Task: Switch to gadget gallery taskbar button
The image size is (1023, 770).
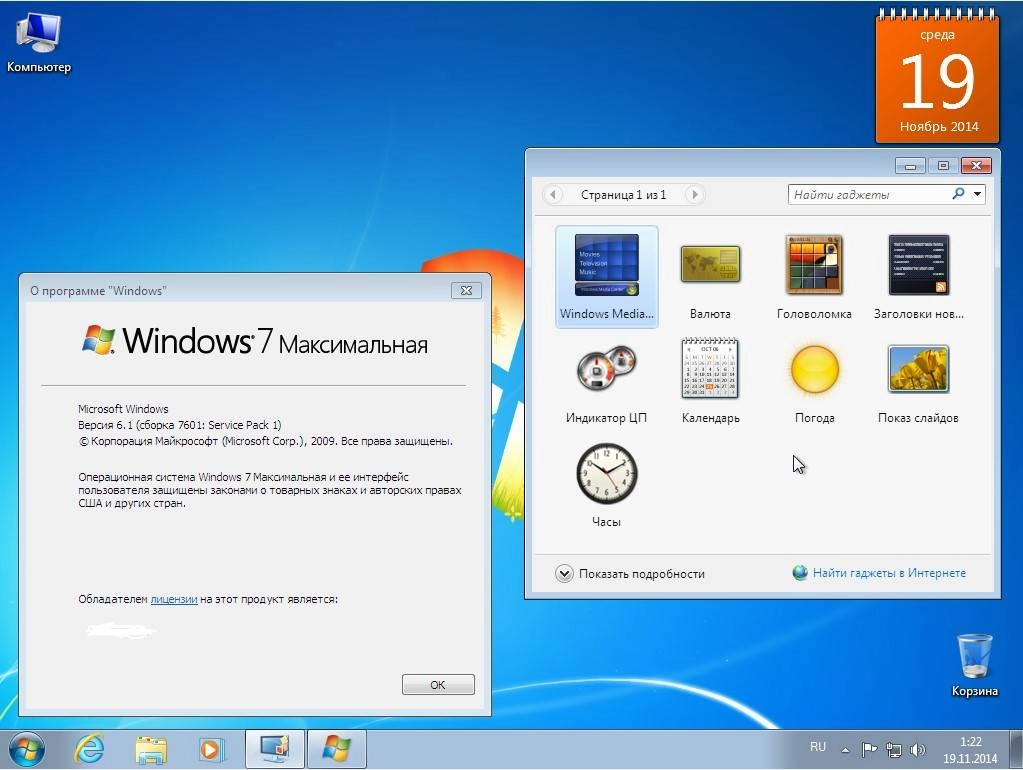Action: click(x=275, y=749)
